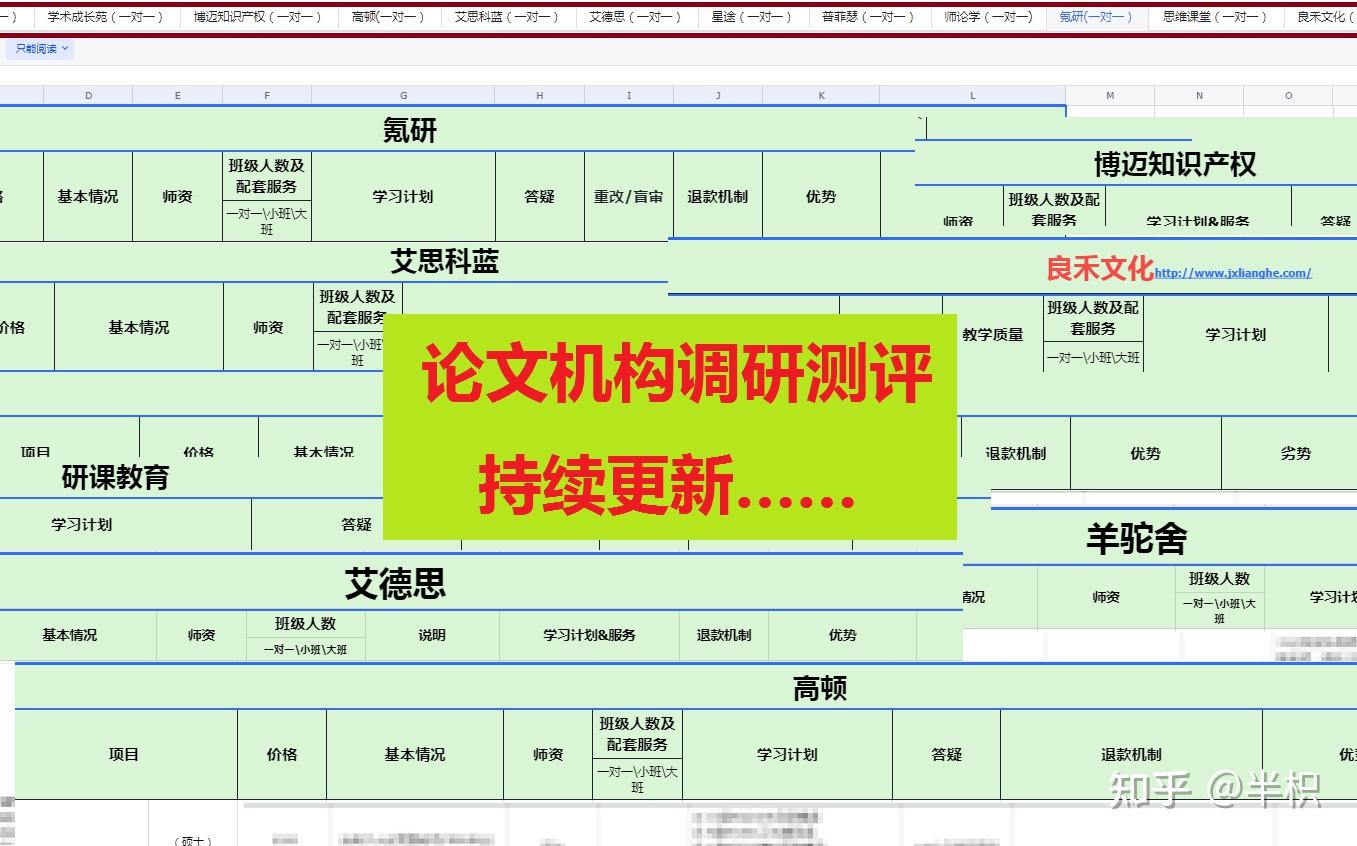This screenshot has height=846, width=1357.
Task: Select 项目 cell in the 高顿 table
Action: click(124, 754)
